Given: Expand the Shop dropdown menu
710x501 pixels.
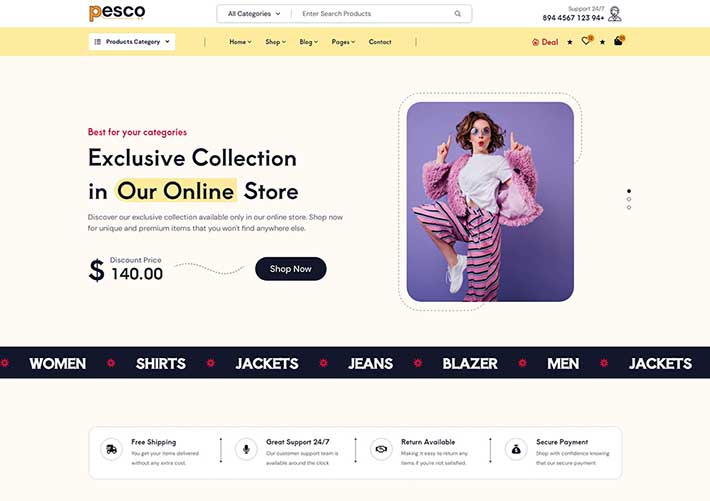Looking at the screenshot, I should 275,42.
